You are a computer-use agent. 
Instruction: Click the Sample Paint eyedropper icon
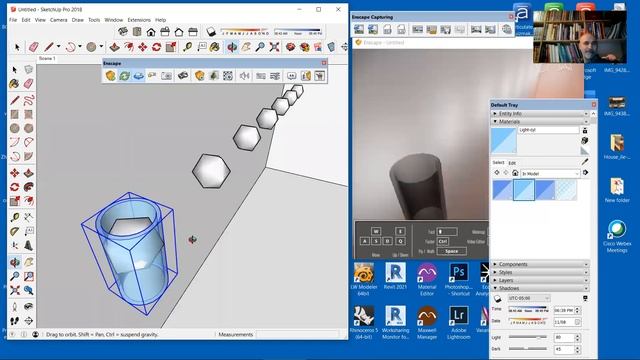pyautogui.click(x=585, y=162)
